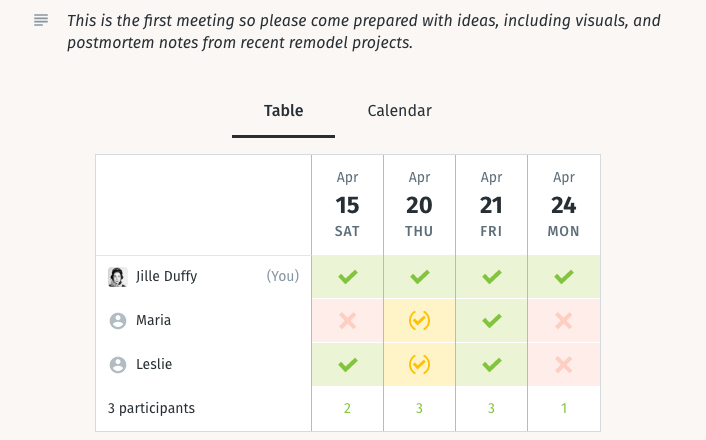Click Maria's red X on Apr 15

click(x=348, y=321)
